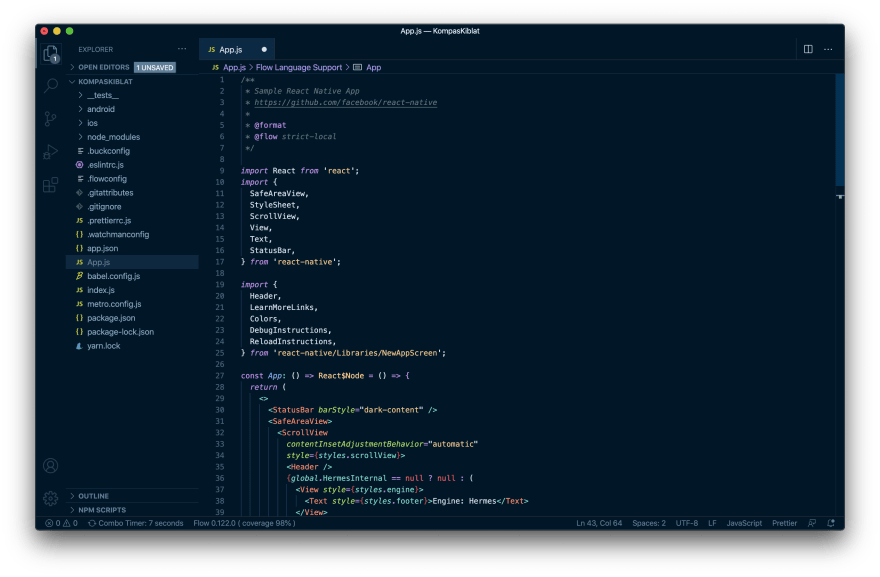Open Explorer panel More Actions ellipsis
Viewport: 880px width, 577px height.
(182, 49)
